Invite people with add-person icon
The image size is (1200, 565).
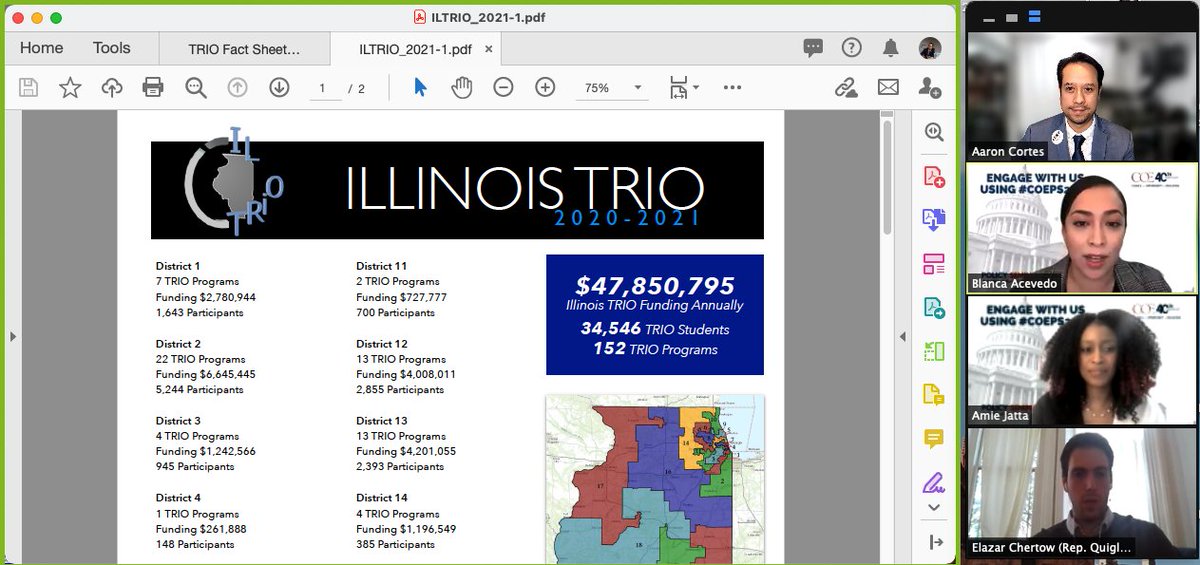pos(929,88)
